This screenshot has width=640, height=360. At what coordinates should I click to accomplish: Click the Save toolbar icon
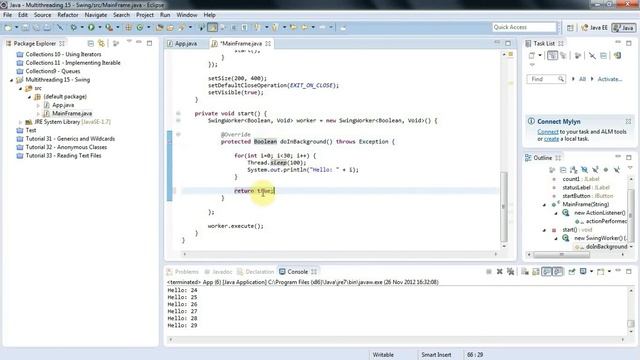[x=25, y=27]
